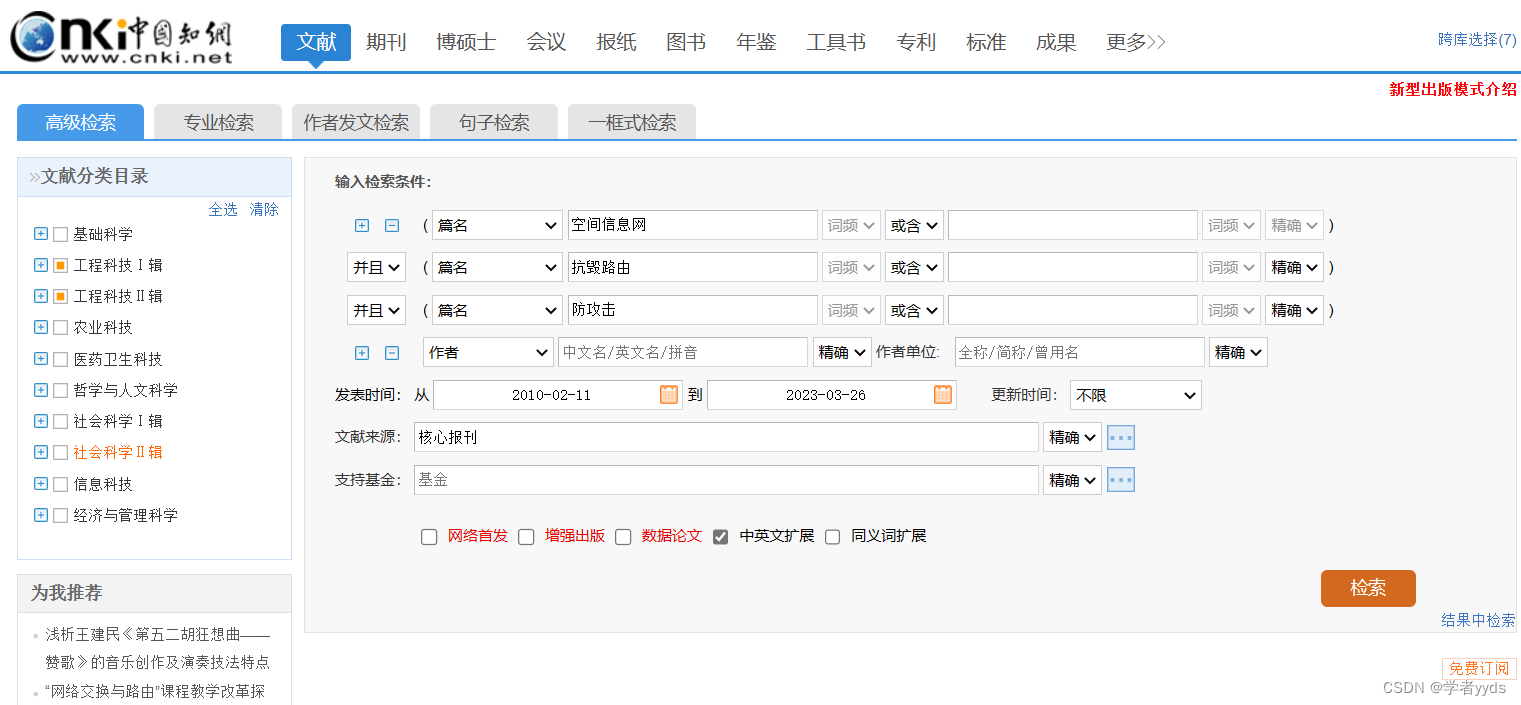Screen dimensions: 1521x705
Task: Open the 专利 section in the top navigation
Action: [915, 41]
